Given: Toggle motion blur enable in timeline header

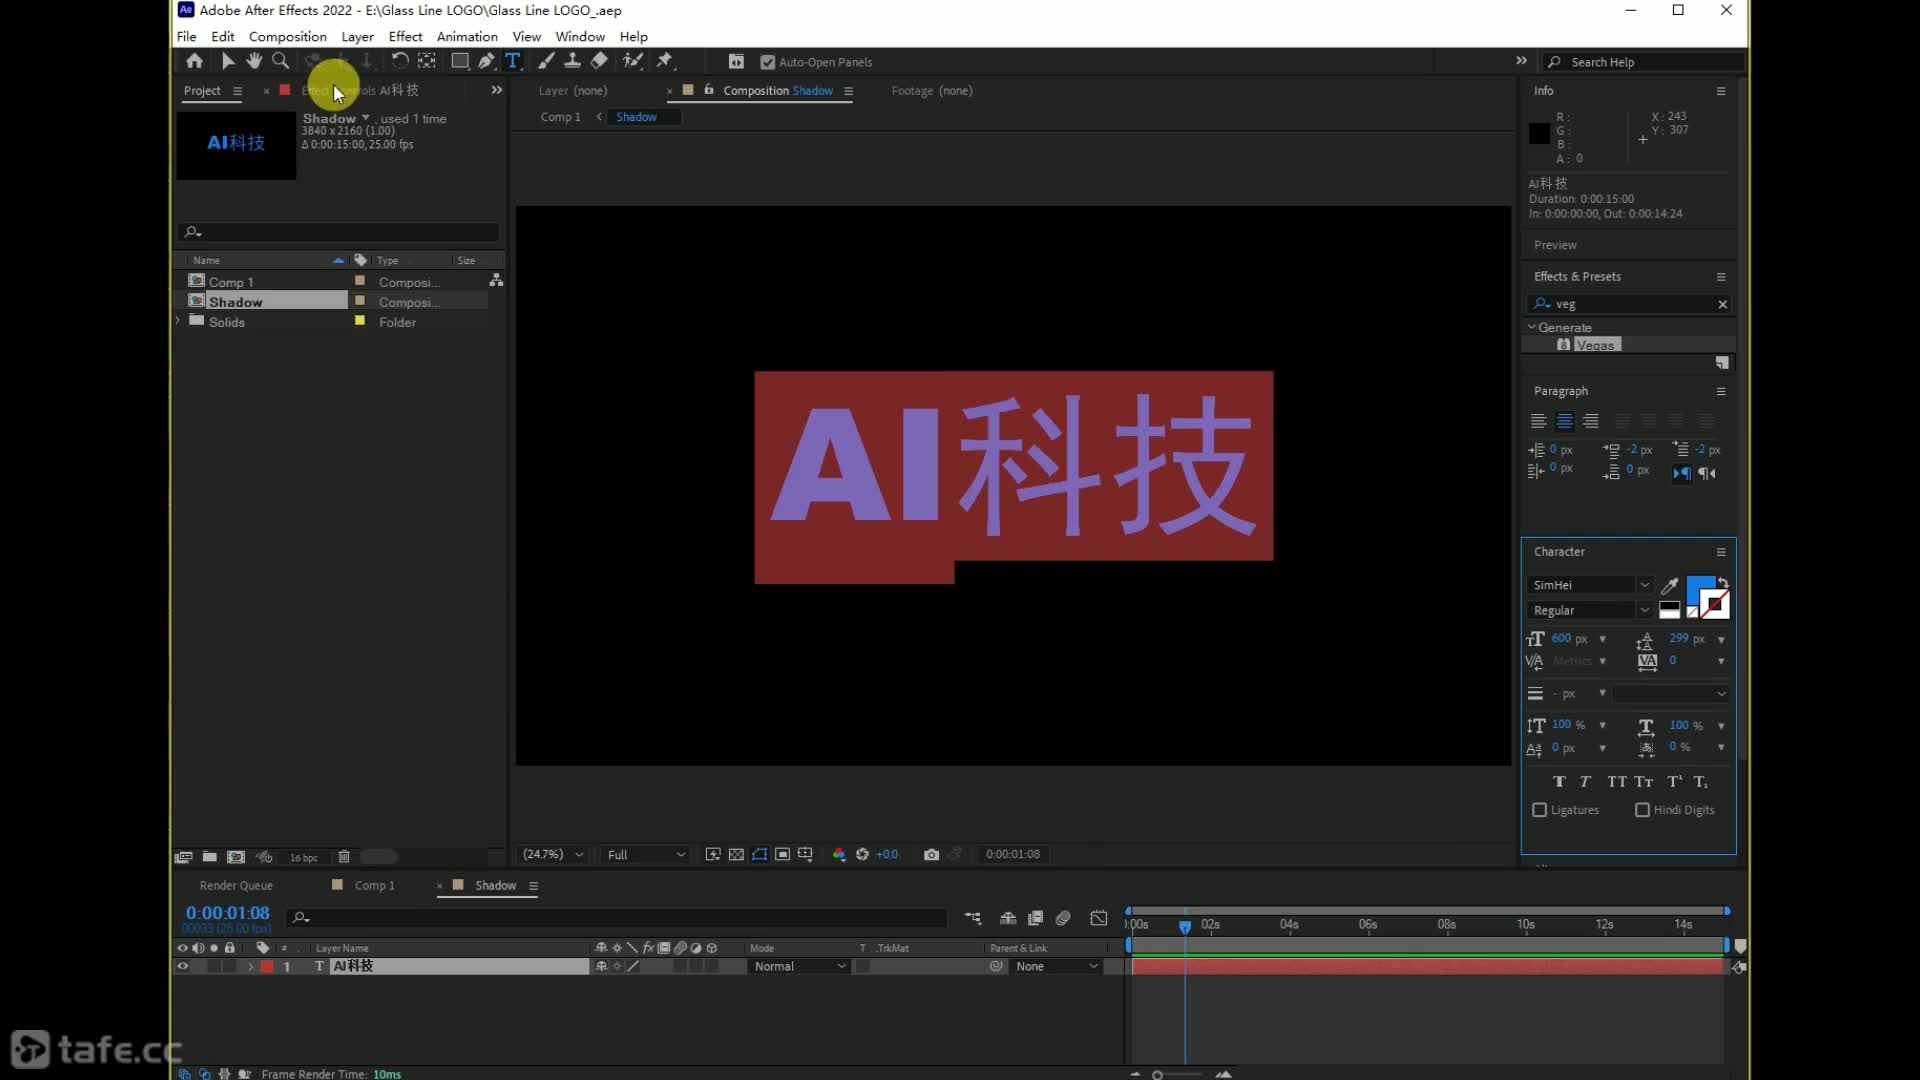Looking at the screenshot, I should pos(1063,918).
